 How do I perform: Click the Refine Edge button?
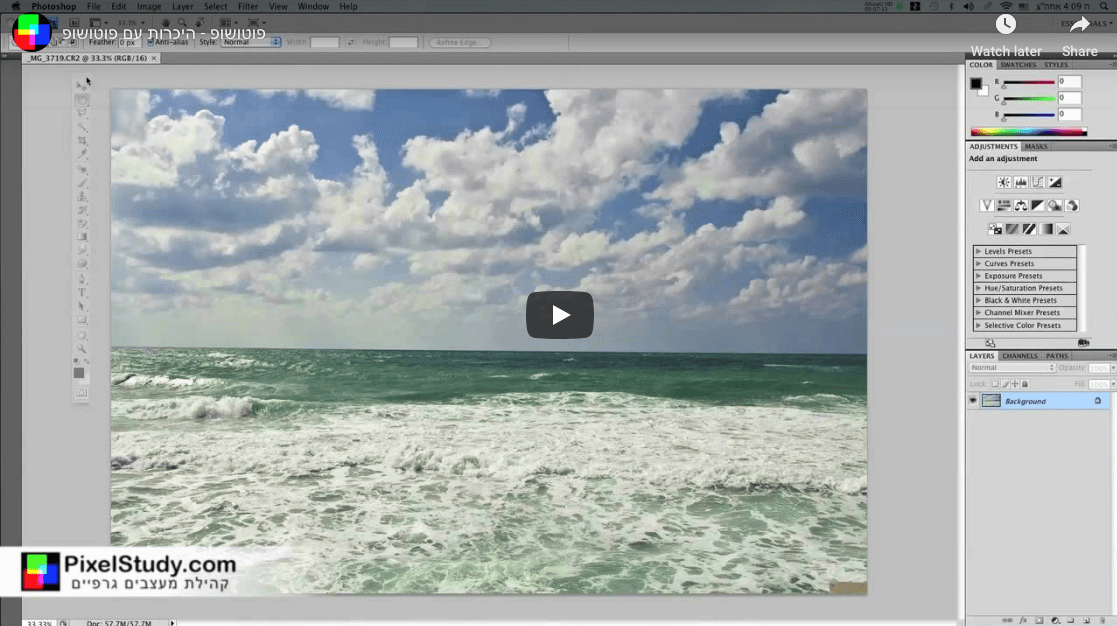459,43
